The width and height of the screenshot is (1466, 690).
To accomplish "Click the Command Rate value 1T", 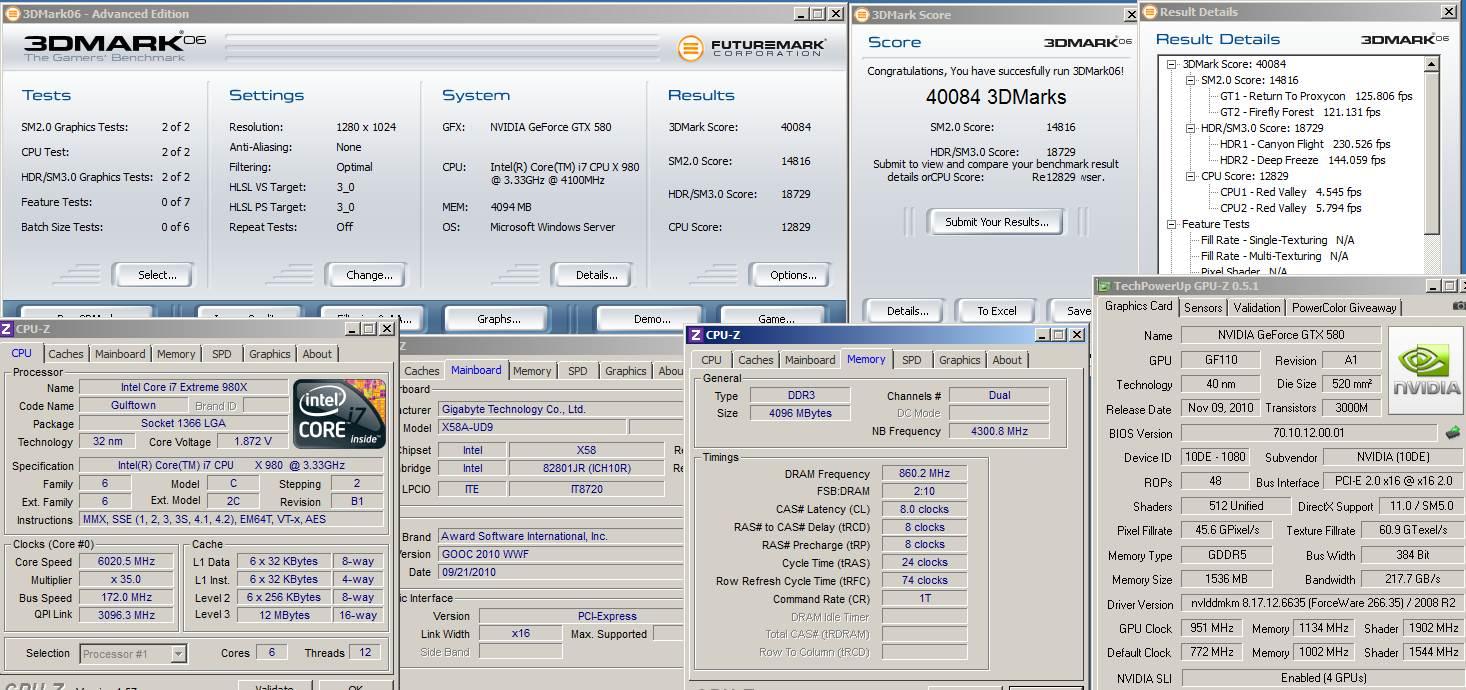I will (924, 599).
